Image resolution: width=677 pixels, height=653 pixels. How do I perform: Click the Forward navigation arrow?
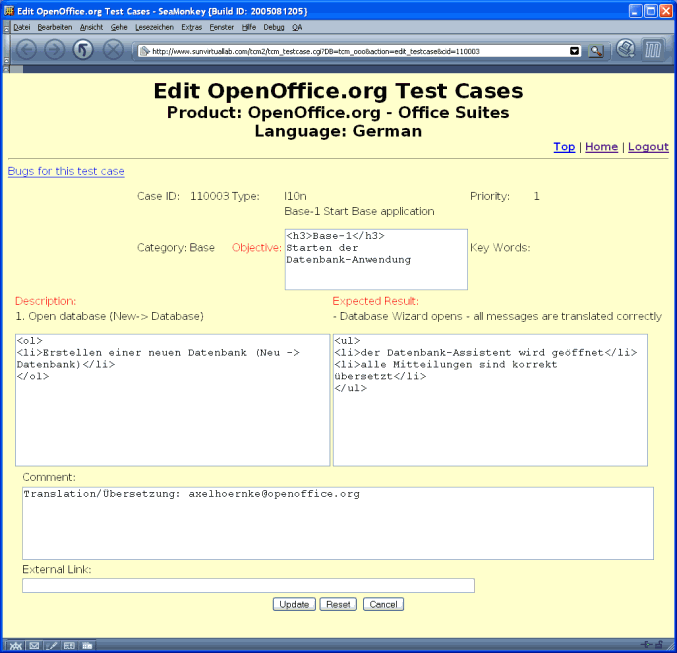pos(55,50)
